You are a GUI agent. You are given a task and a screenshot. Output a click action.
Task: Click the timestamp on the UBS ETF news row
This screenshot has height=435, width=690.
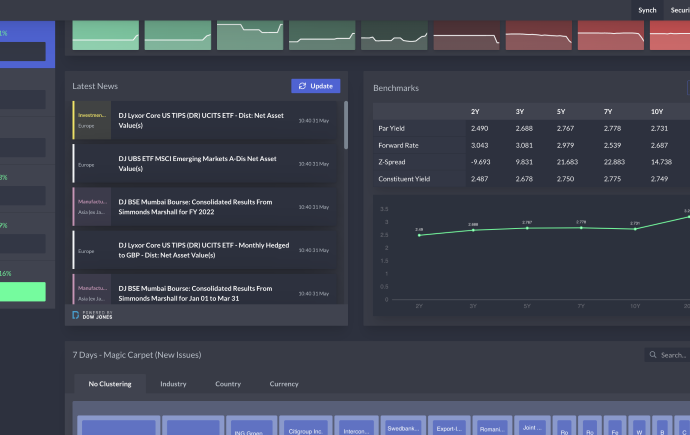tap(314, 164)
